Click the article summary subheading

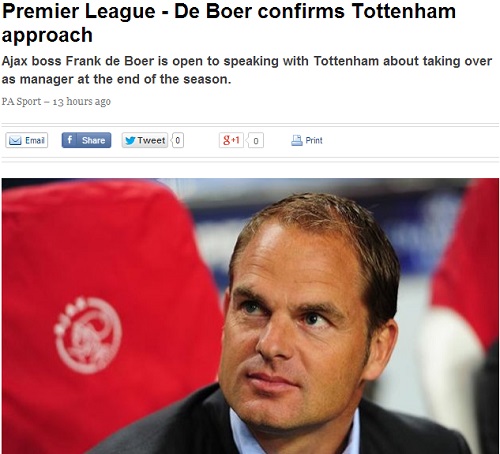coord(247,70)
